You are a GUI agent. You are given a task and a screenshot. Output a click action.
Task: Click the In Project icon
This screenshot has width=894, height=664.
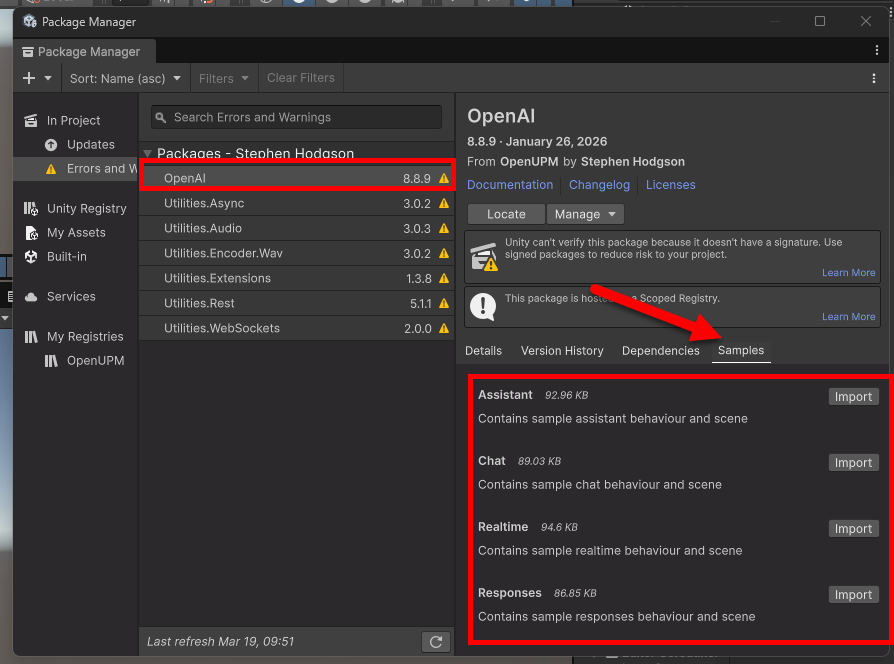(31, 120)
